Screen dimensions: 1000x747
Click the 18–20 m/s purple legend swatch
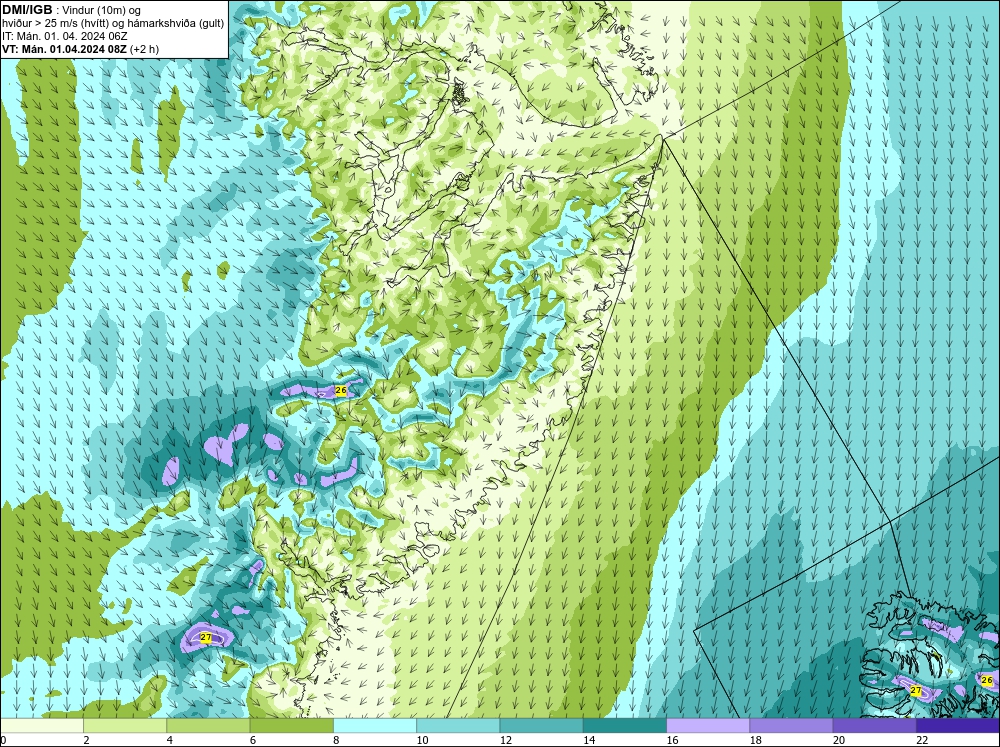pyautogui.click(x=791, y=725)
